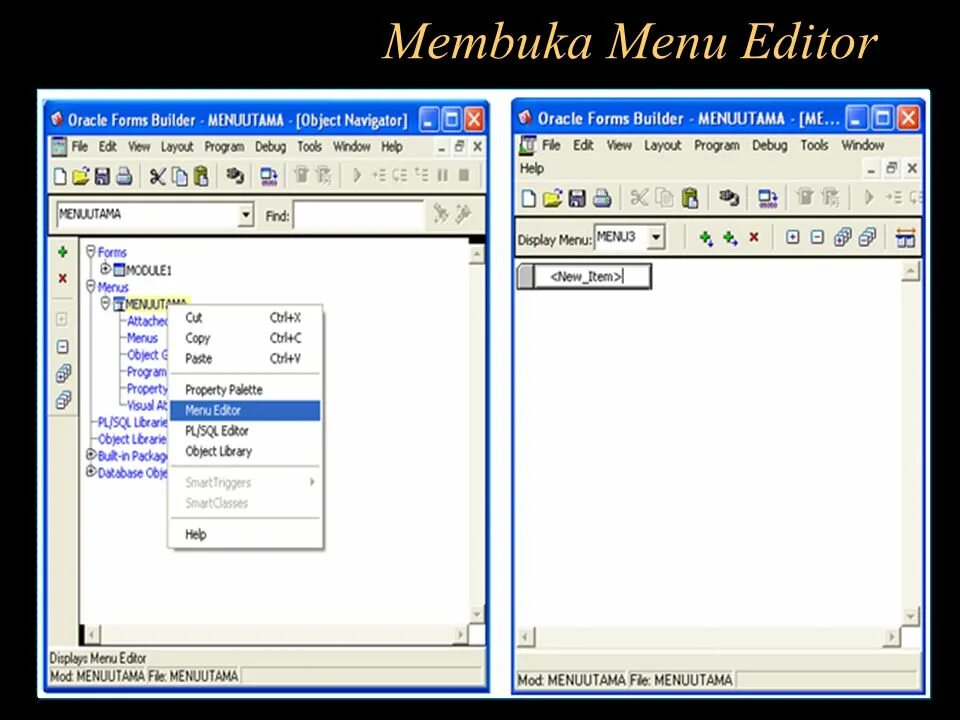Click Expand All icon in navigator sidebar

(63, 373)
